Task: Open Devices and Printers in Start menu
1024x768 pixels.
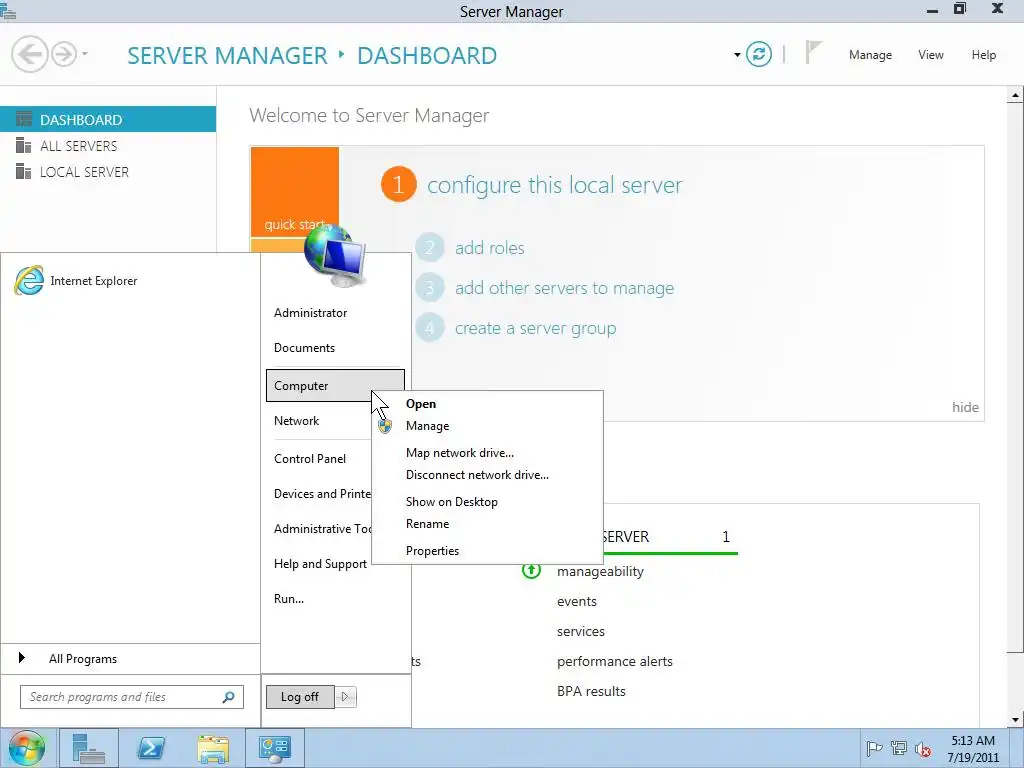Action: (x=322, y=494)
